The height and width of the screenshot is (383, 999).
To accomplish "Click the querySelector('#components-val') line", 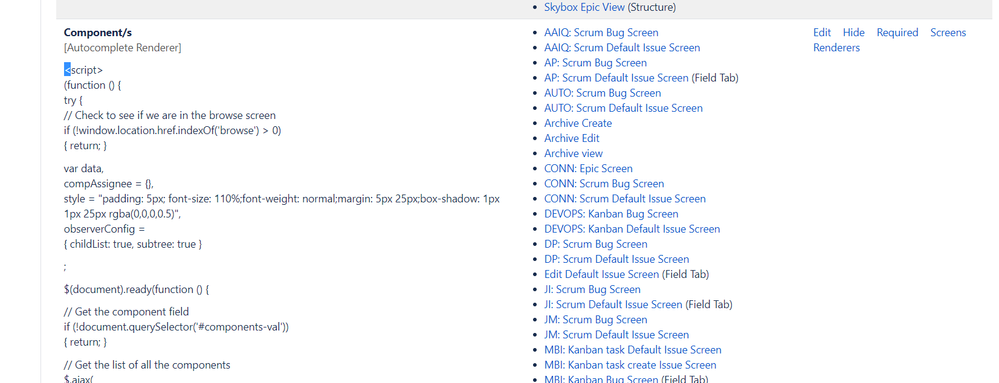I will [x=176, y=327].
